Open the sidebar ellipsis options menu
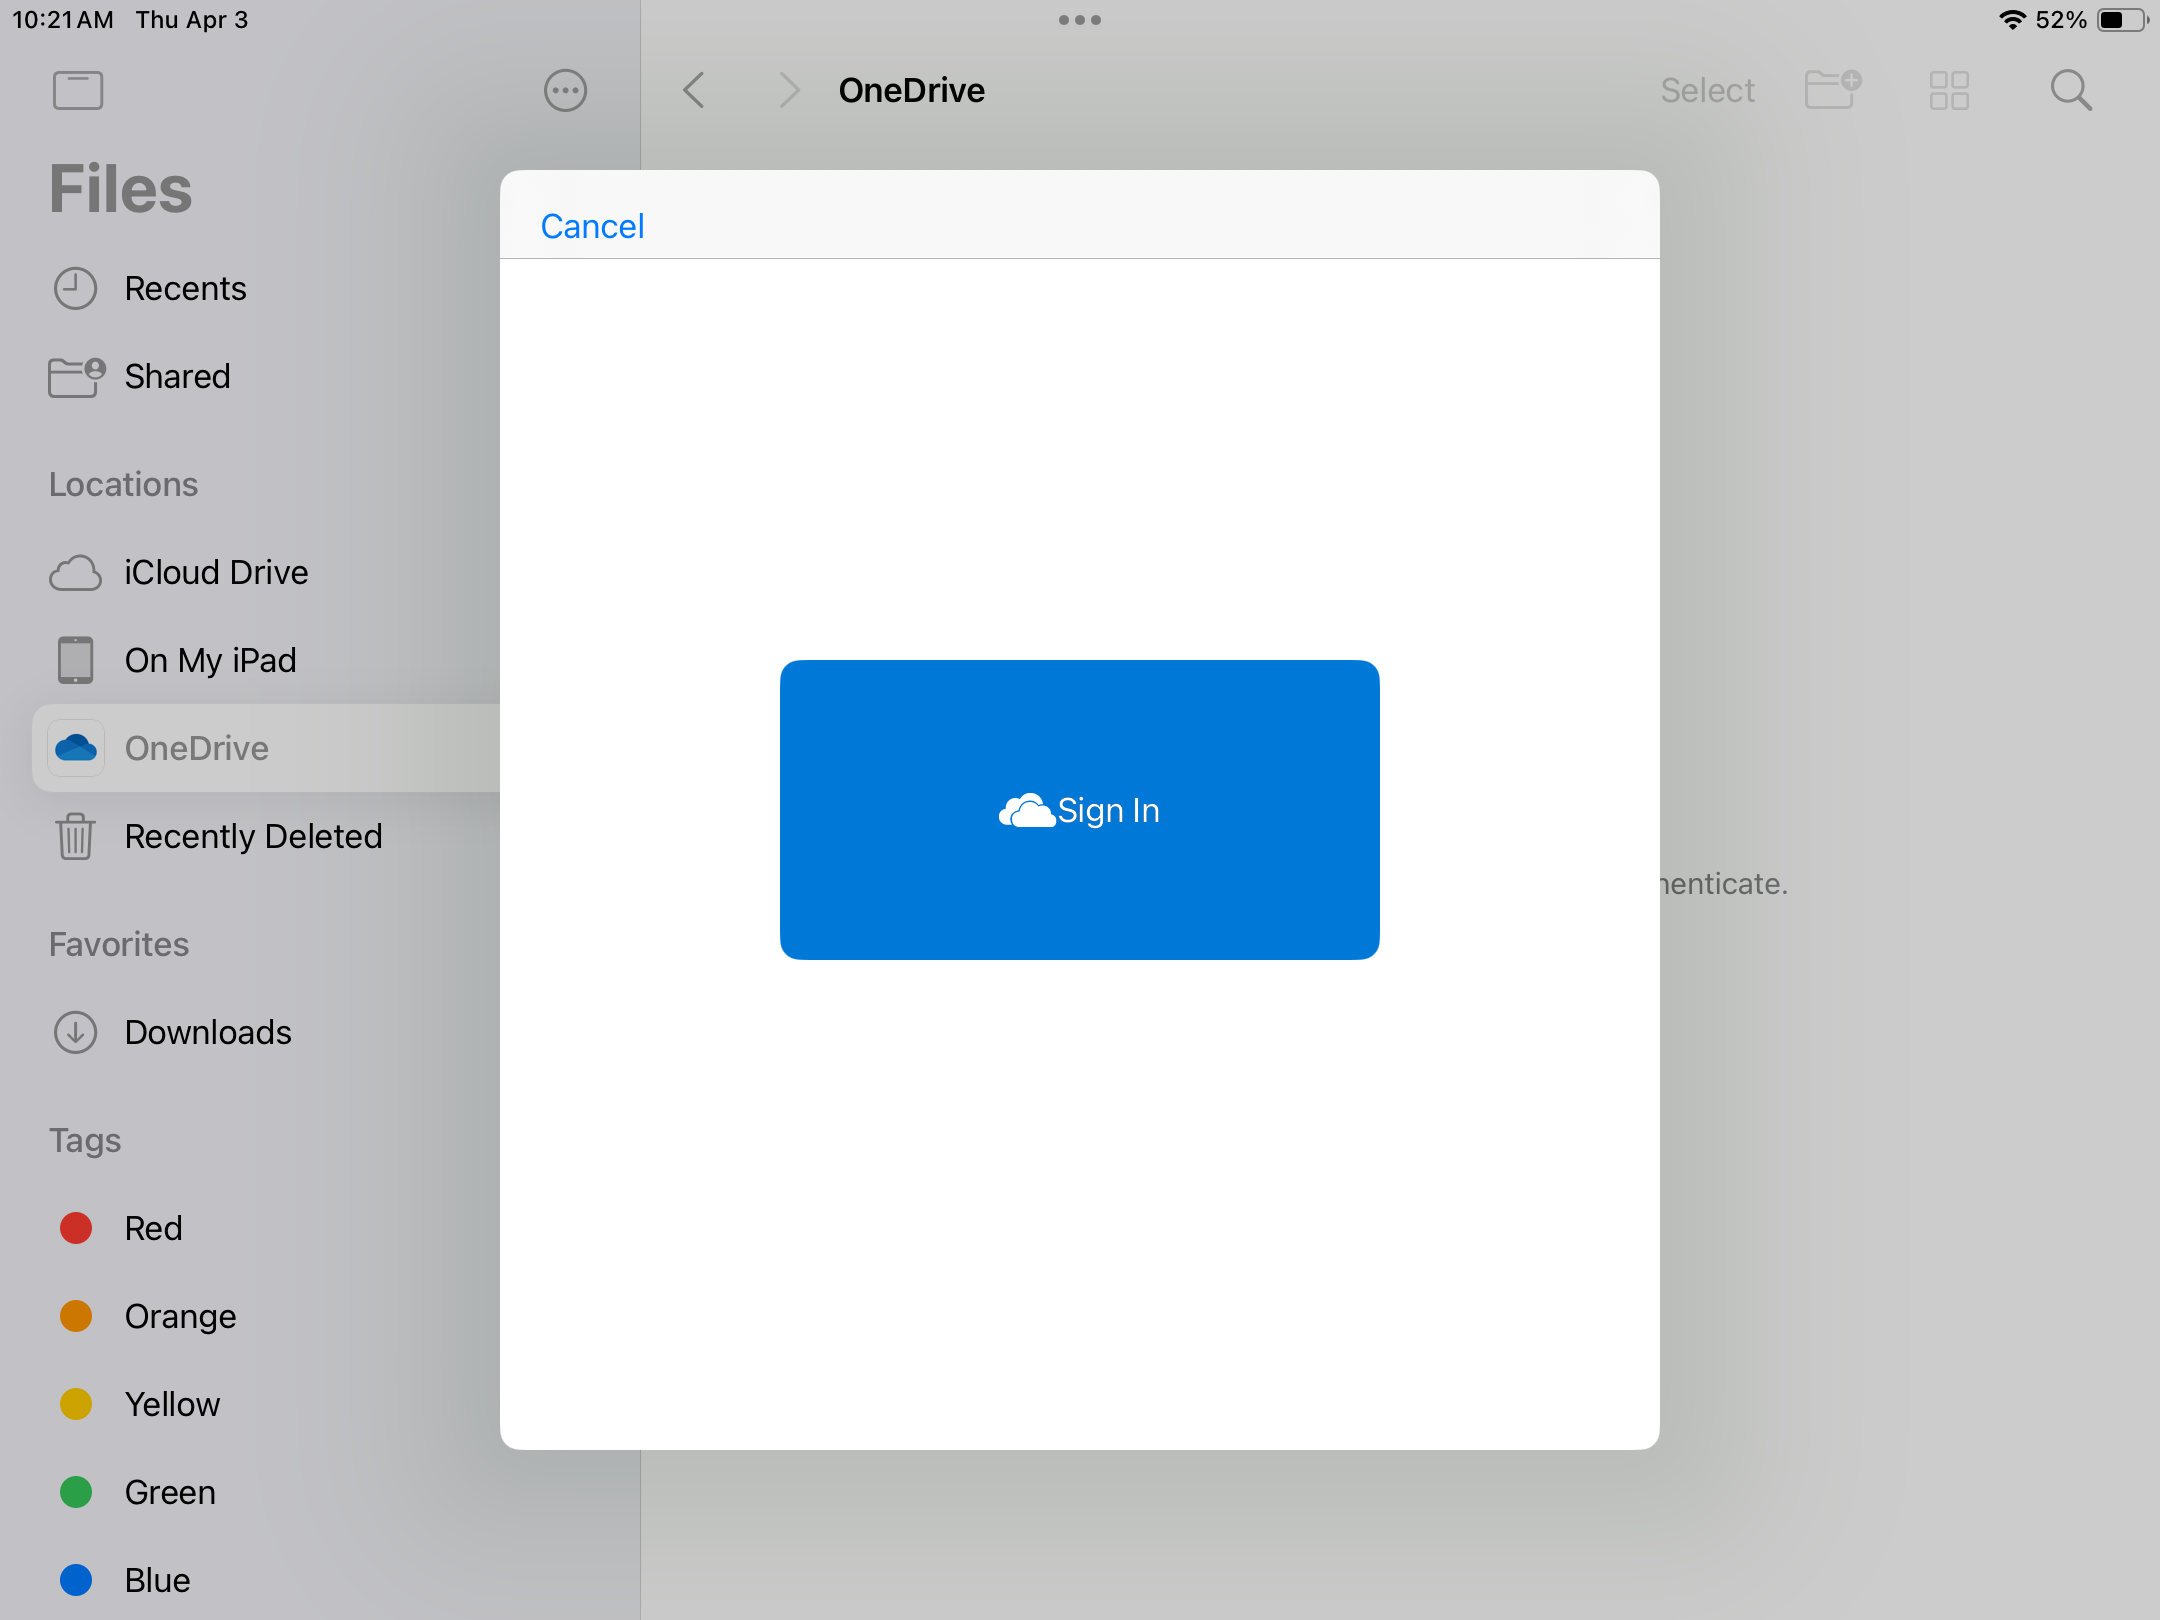This screenshot has width=2160, height=1620. [x=565, y=90]
